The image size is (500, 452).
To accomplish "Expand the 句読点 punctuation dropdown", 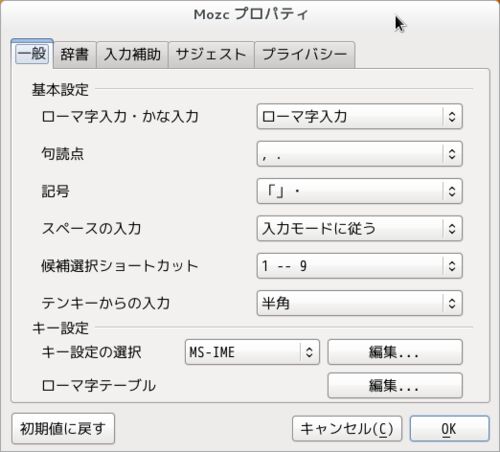I will [359, 154].
